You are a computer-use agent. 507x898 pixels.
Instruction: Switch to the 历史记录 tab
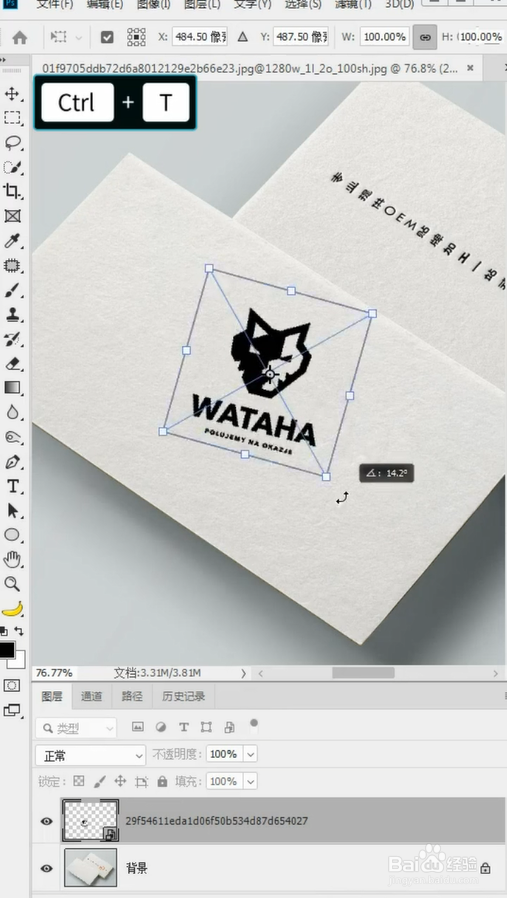tap(183, 696)
